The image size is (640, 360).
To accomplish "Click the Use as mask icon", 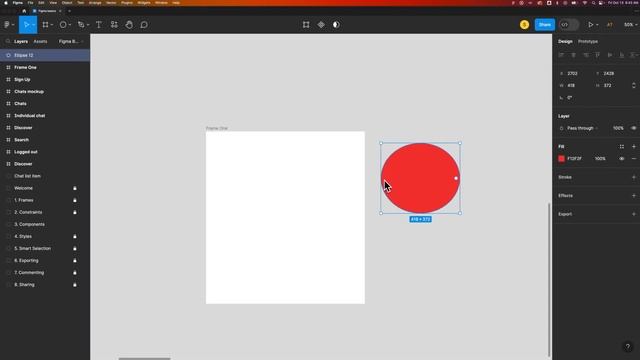I will pos(336,25).
